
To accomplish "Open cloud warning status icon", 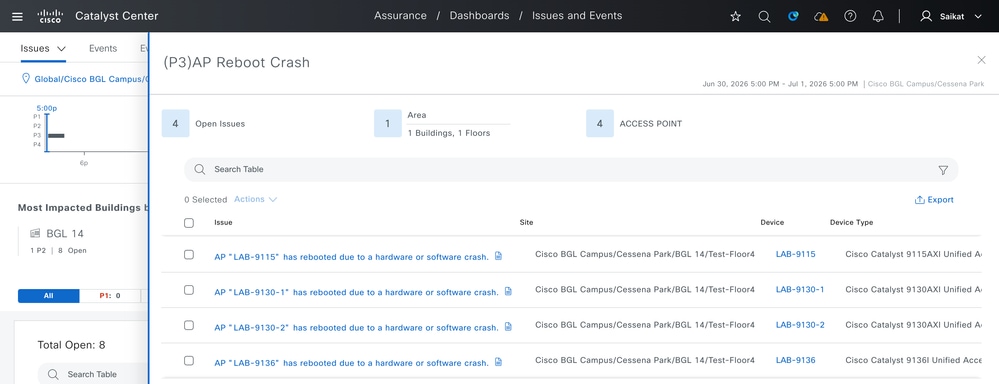I will coord(821,17).
